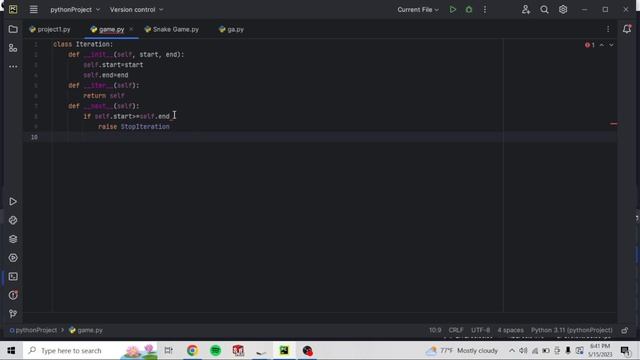
Task: Open the Structure tool window
Action: [13, 48]
